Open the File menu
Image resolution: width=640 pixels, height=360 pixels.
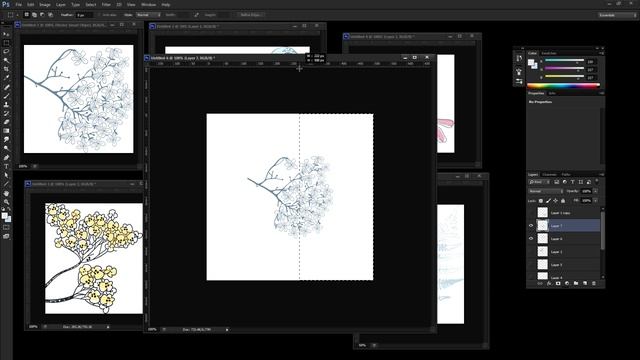pos(18,4)
